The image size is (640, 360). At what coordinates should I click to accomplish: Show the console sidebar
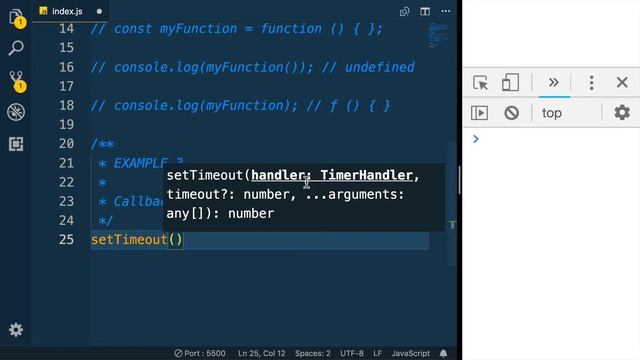[x=479, y=113]
